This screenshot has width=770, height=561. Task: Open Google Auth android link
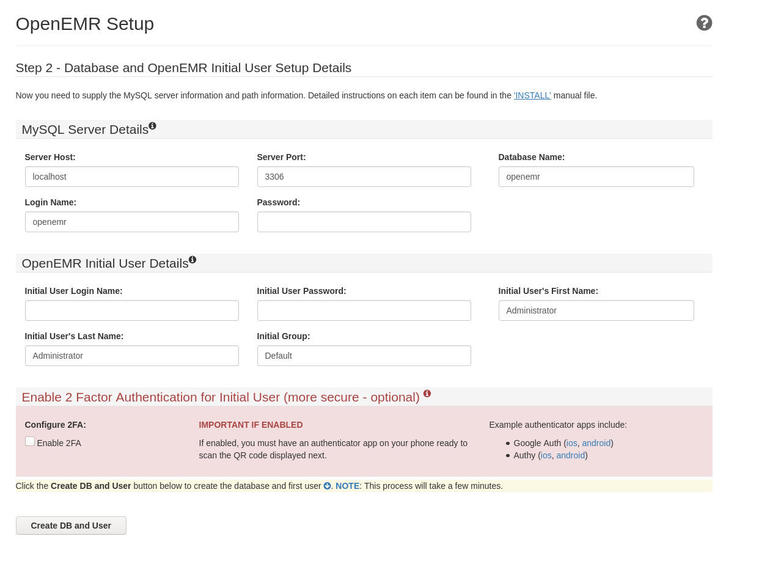[x=596, y=443]
